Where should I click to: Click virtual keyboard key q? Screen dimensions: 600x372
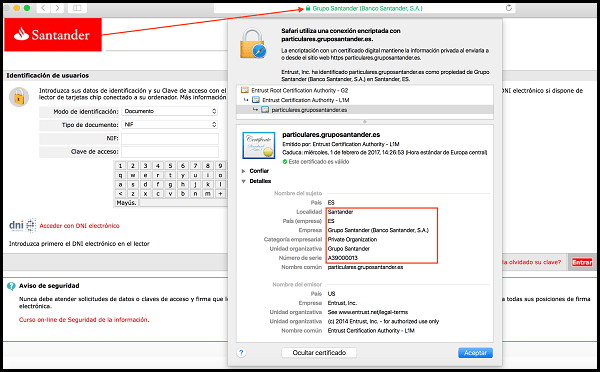120,175
